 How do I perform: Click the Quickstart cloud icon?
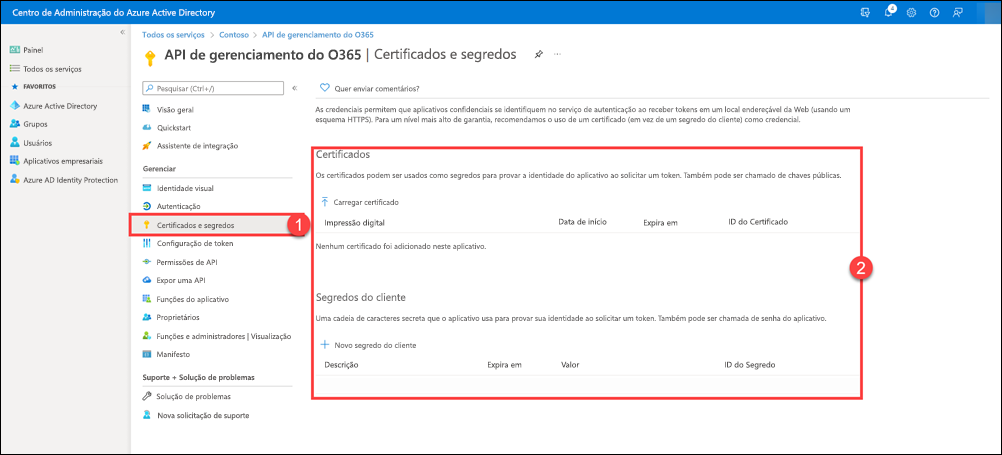pos(146,128)
